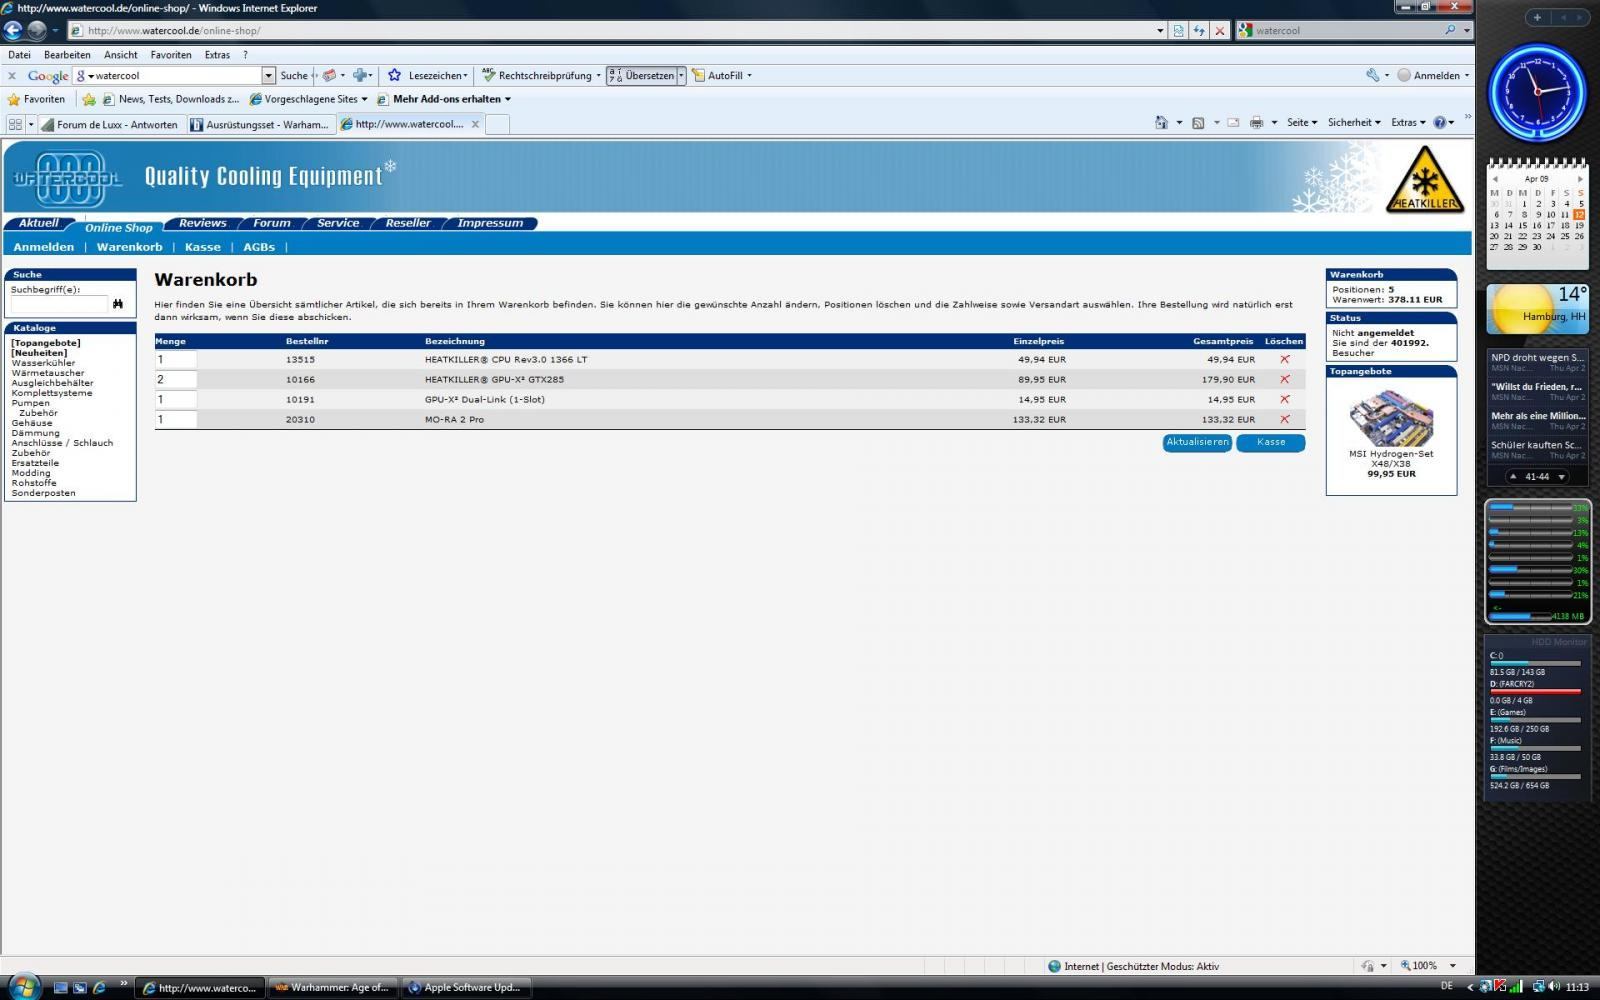1600x1000 pixels.
Task: Click the Anmelden link in the blue bar
Action: (44, 247)
